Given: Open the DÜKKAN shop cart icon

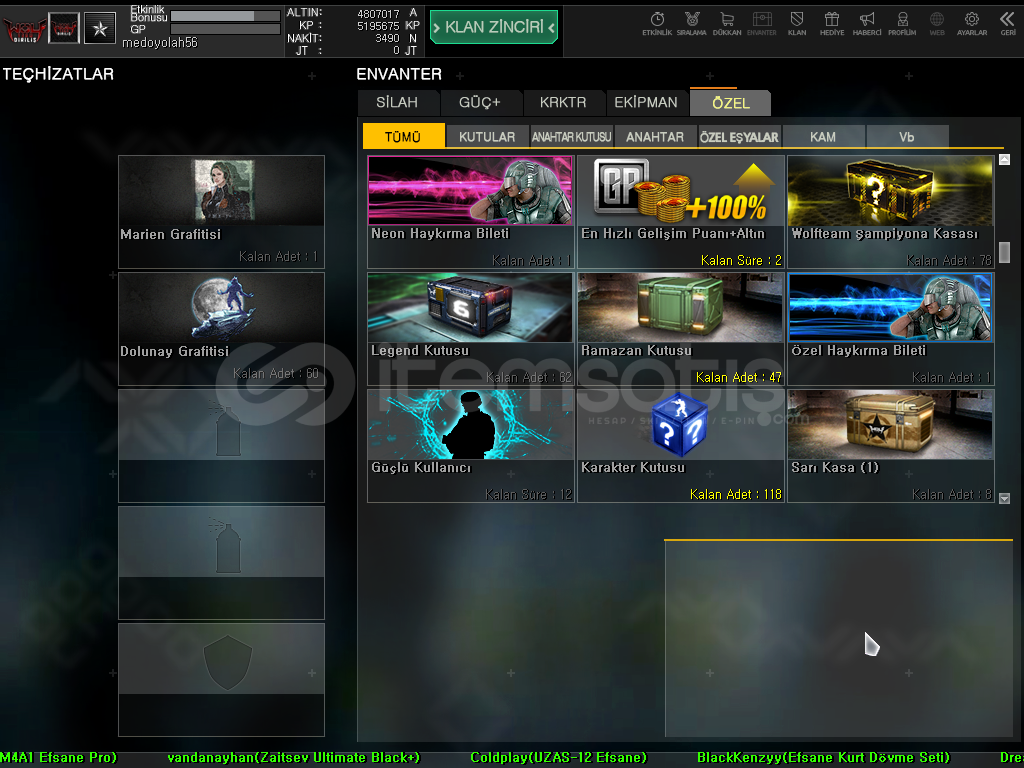Looking at the screenshot, I should pyautogui.click(x=727, y=24).
